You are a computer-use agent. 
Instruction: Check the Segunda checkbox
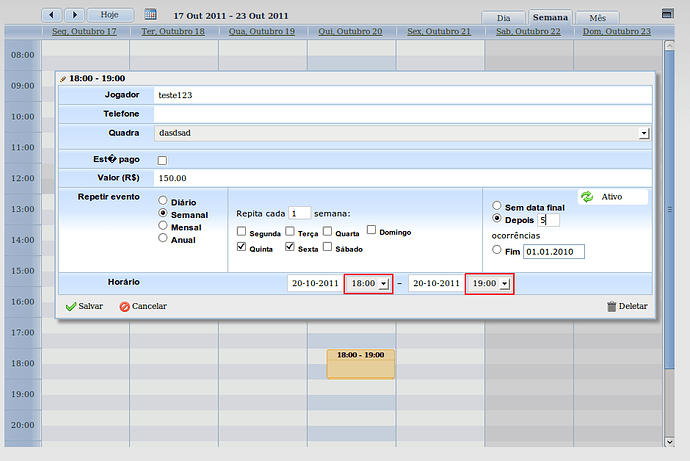pyautogui.click(x=241, y=231)
